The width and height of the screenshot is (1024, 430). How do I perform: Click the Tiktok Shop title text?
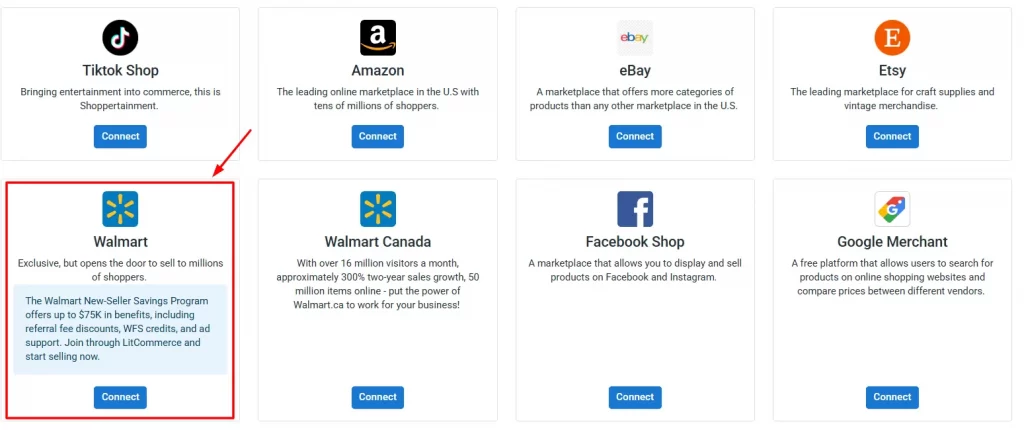coord(120,71)
